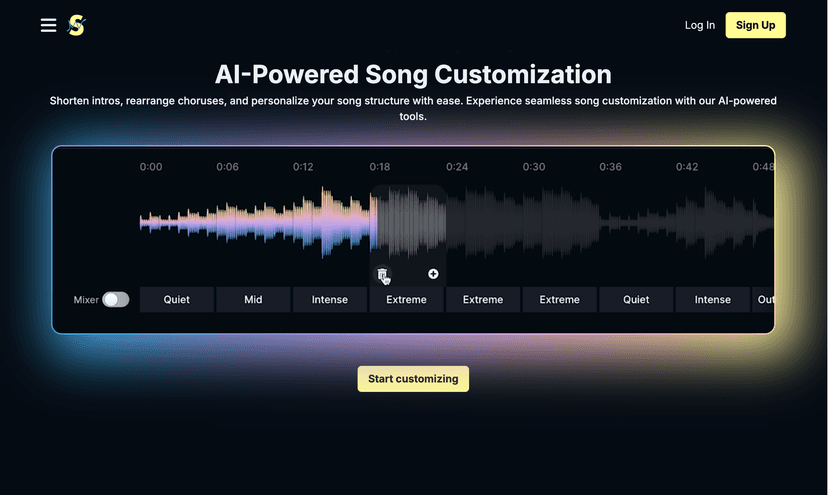Click the Start customizing button

click(x=413, y=379)
